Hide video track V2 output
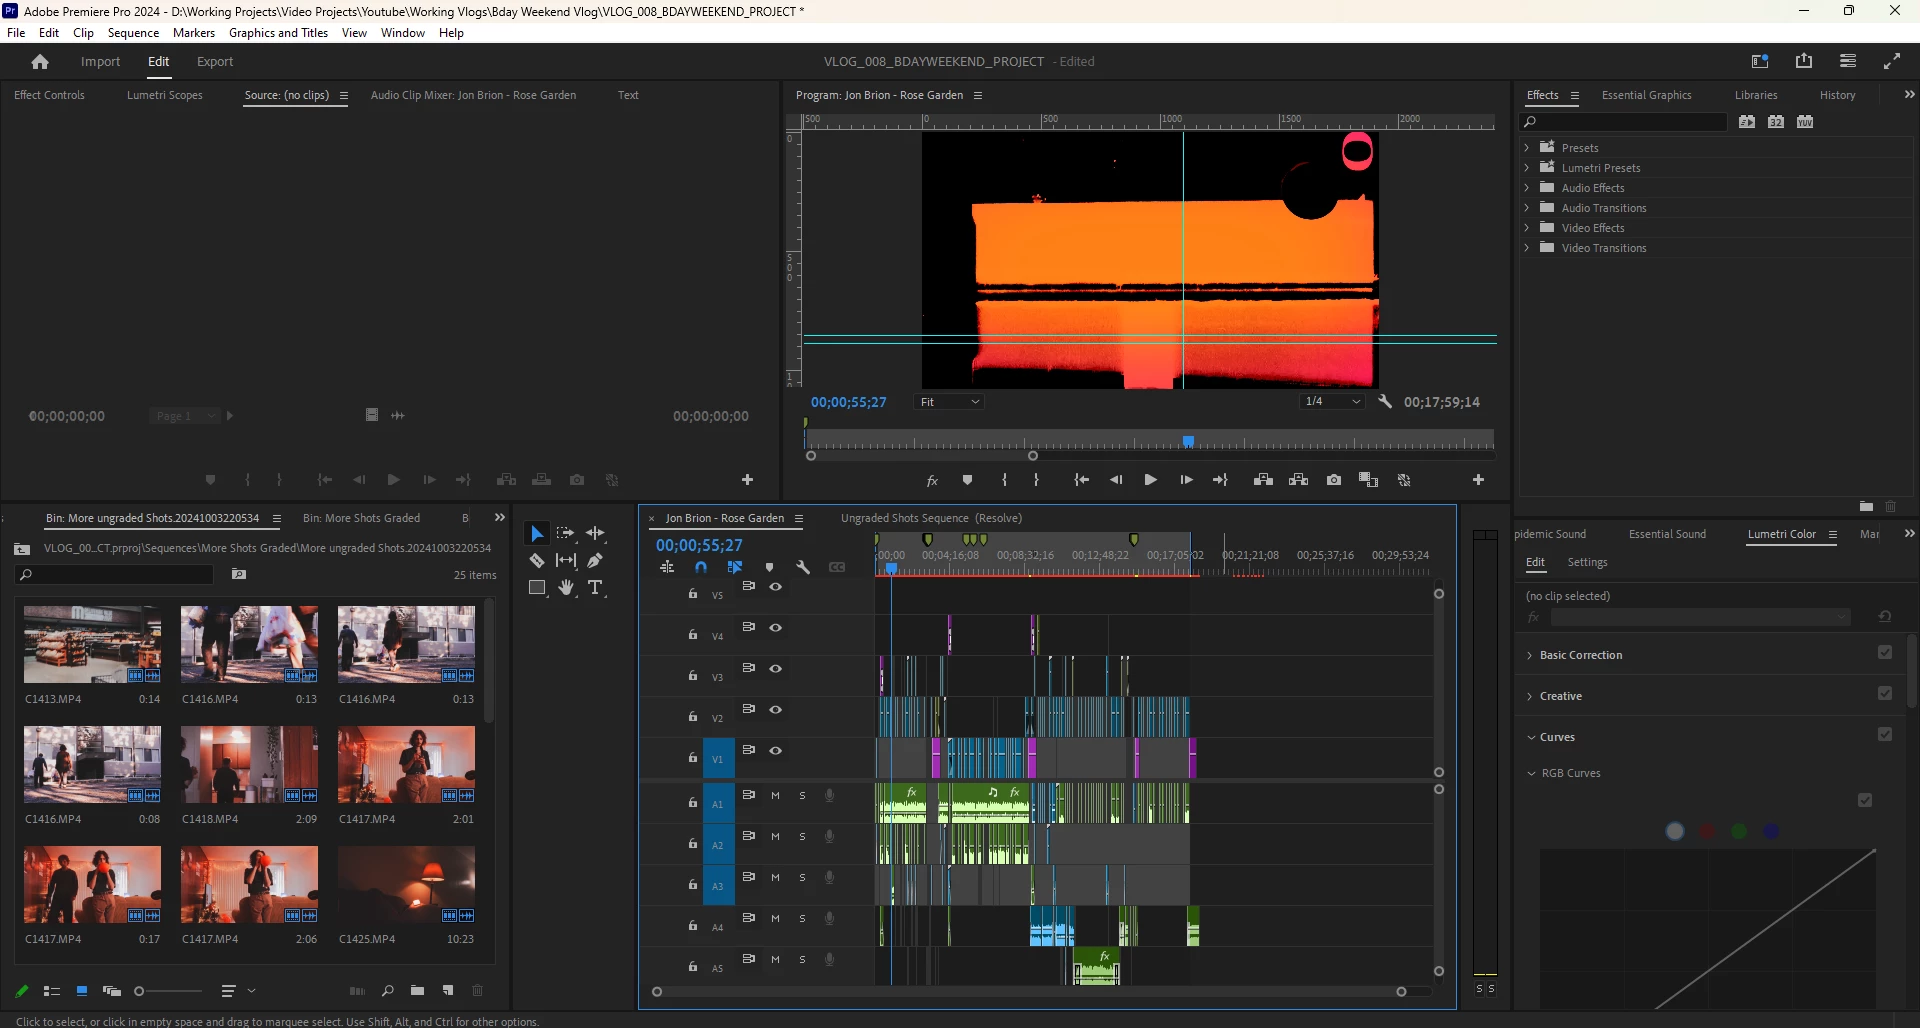 pos(775,710)
